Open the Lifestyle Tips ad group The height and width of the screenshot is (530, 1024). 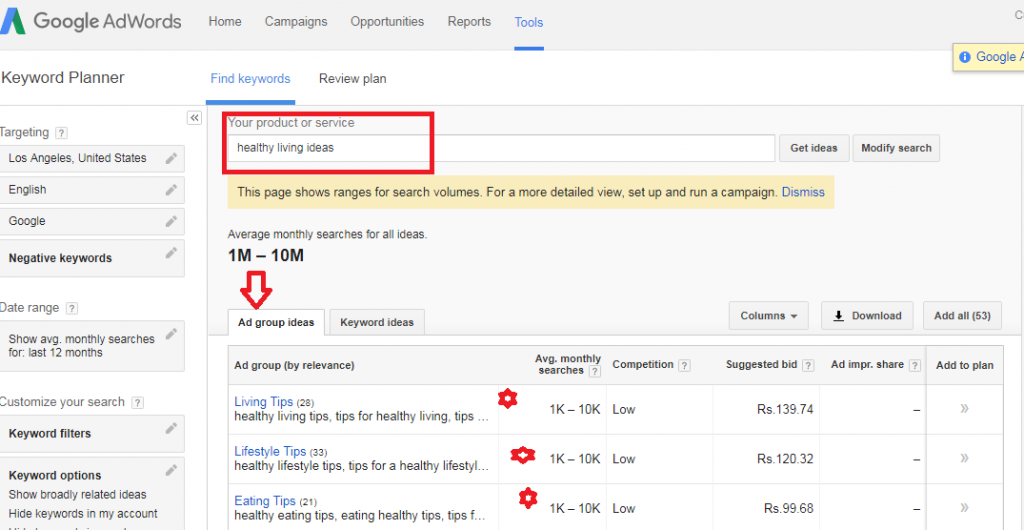click(270, 452)
